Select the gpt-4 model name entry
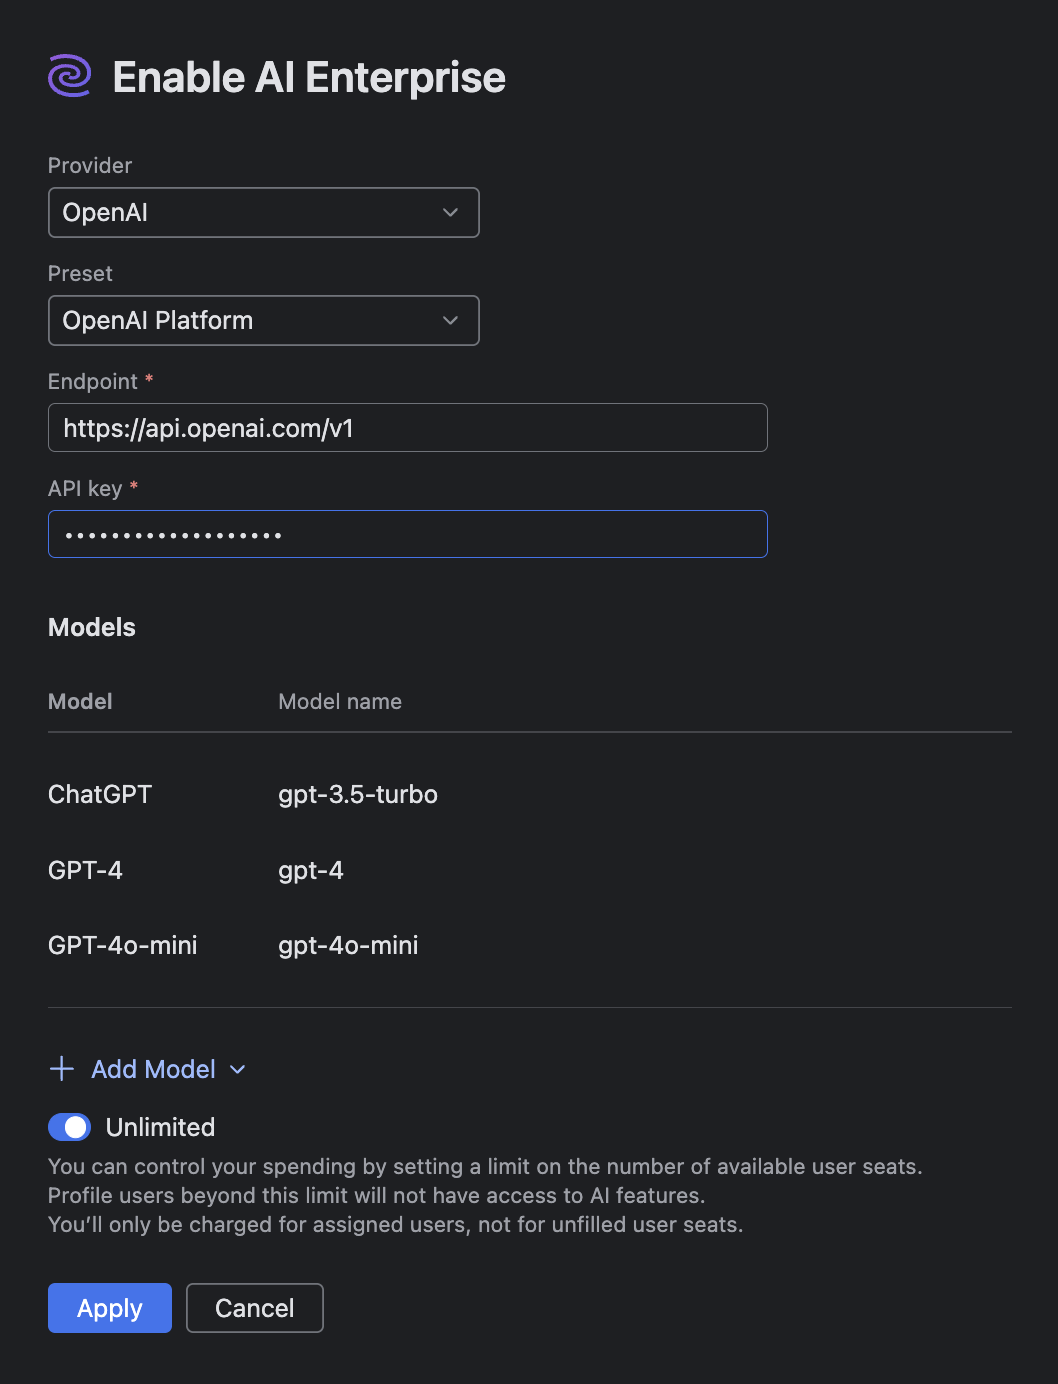 310,870
